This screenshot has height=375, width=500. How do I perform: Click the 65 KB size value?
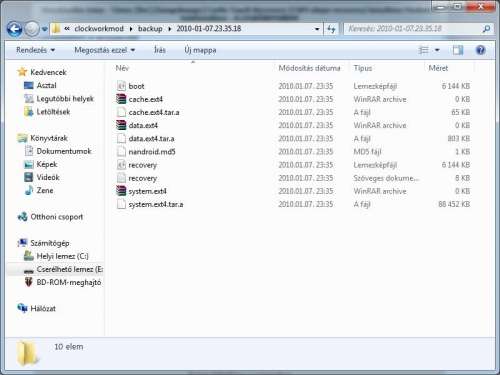tap(460, 113)
